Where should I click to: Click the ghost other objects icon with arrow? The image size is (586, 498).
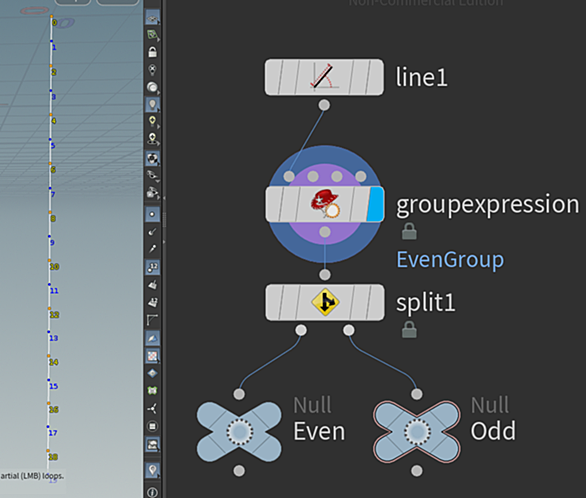(x=152, y=193)
